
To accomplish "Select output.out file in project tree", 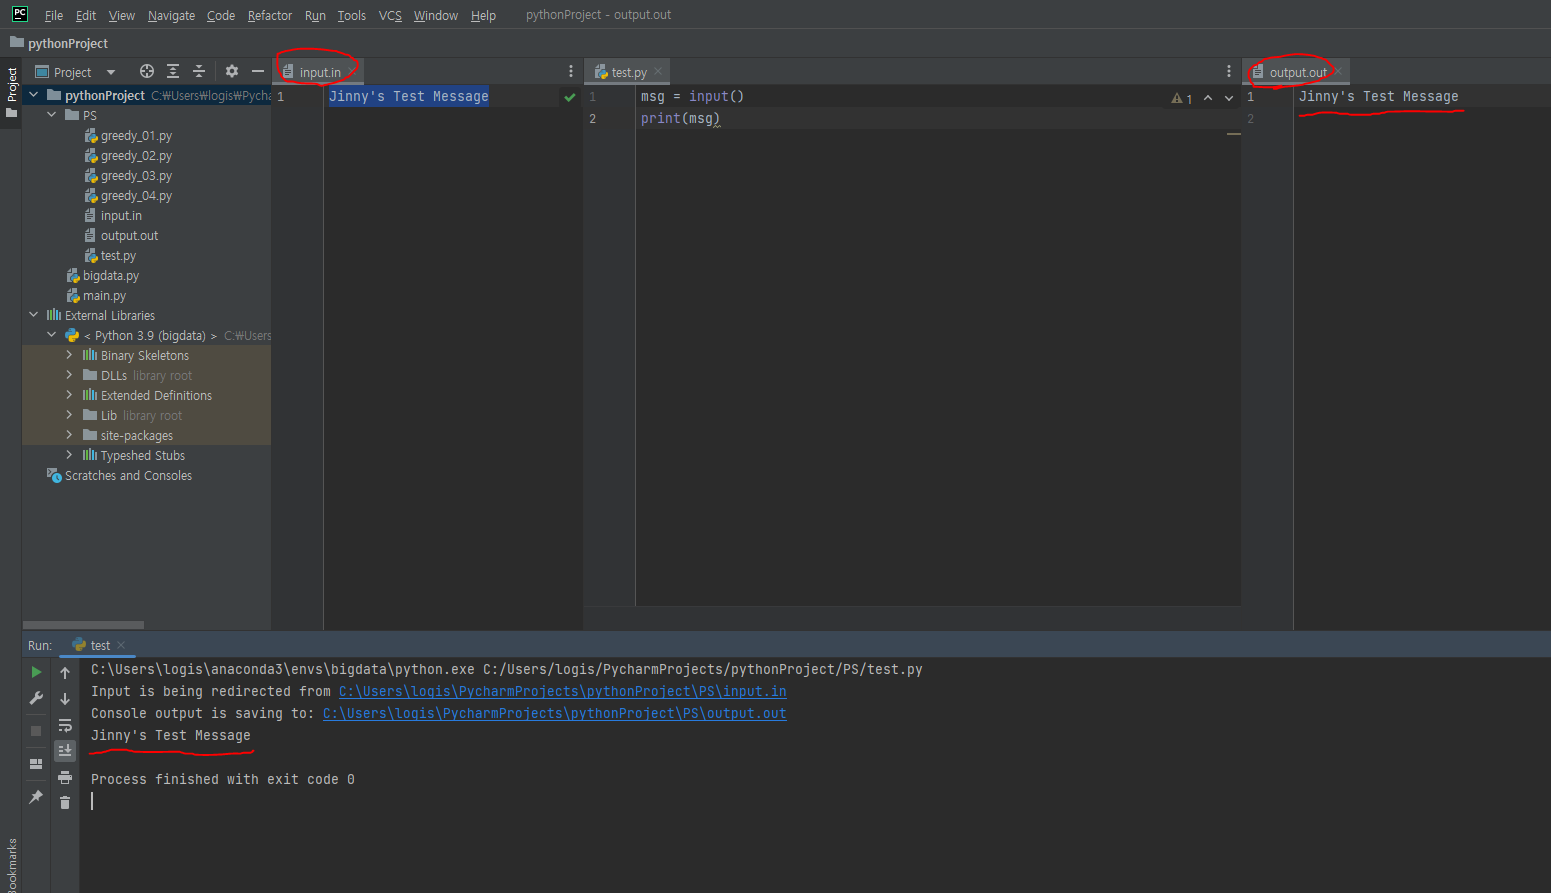I will (x=129, y=235).
